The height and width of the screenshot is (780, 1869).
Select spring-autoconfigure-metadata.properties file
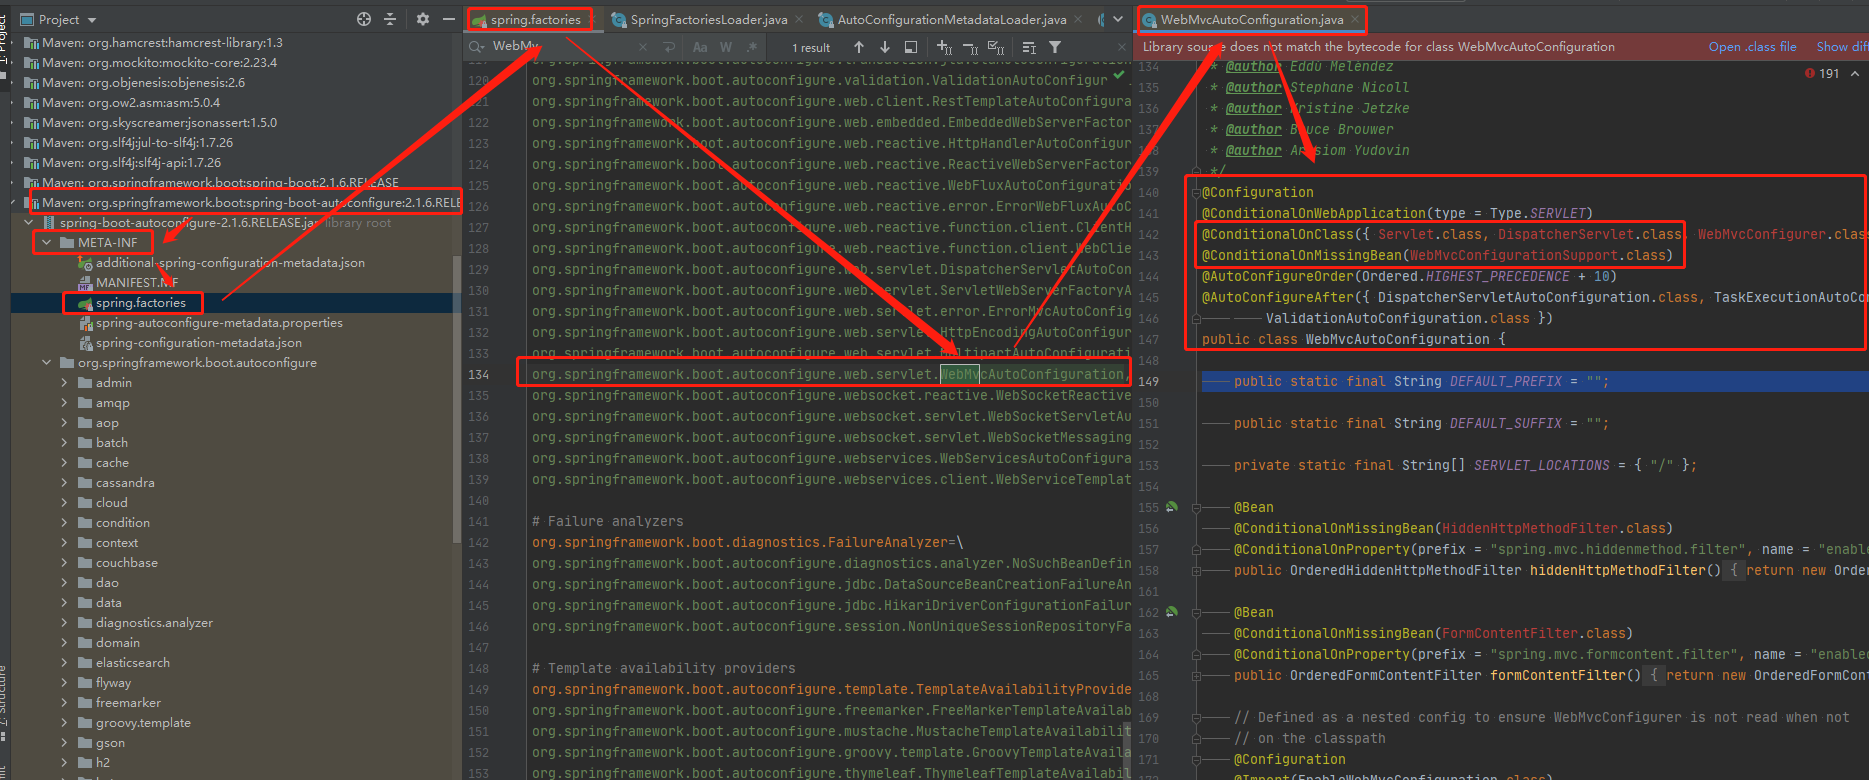point(219,323)
